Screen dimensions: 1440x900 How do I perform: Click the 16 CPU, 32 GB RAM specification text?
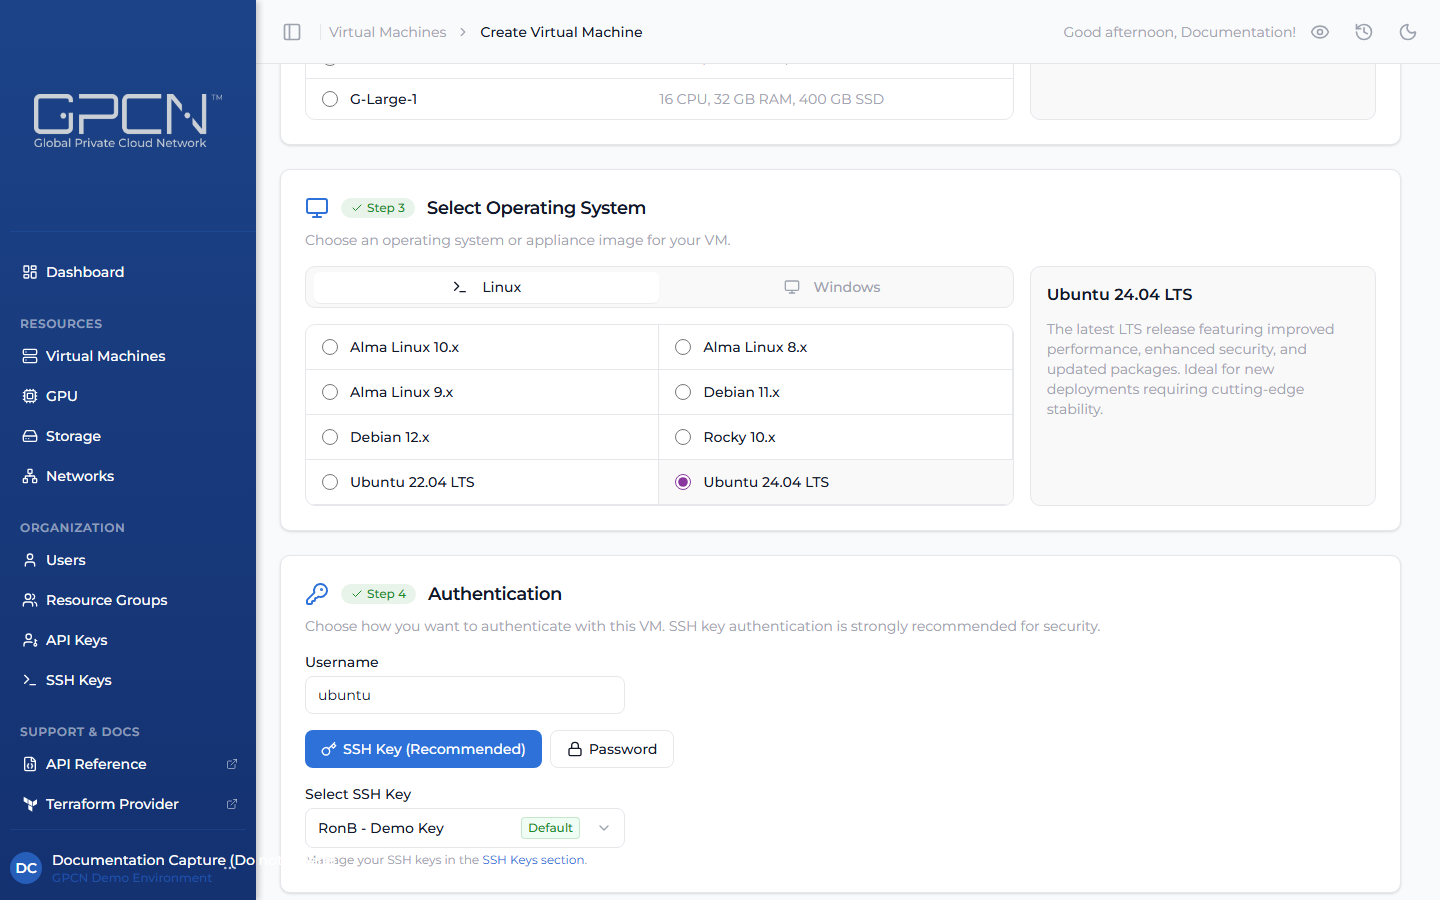point(771,99)
